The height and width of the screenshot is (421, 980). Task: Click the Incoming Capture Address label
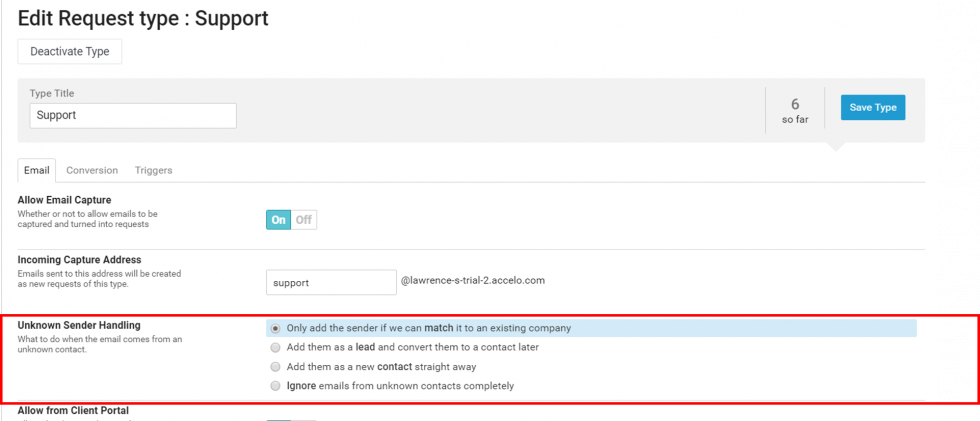coord(82,260)
